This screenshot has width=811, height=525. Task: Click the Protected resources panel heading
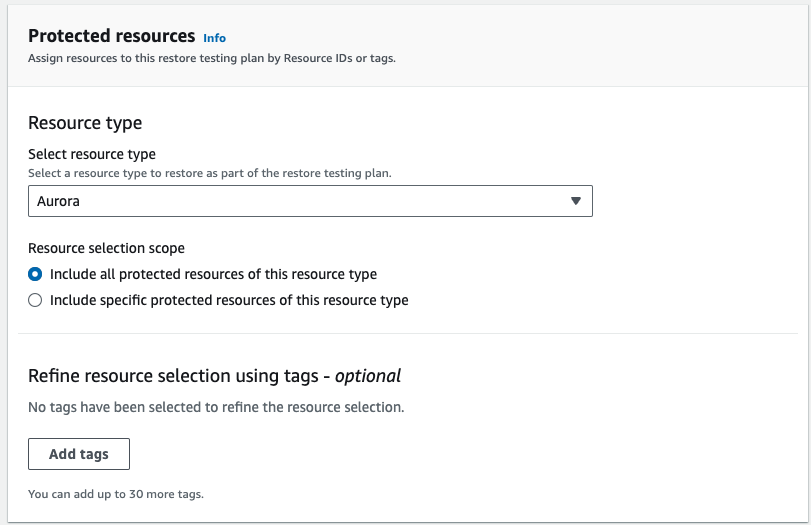[112, 36]
